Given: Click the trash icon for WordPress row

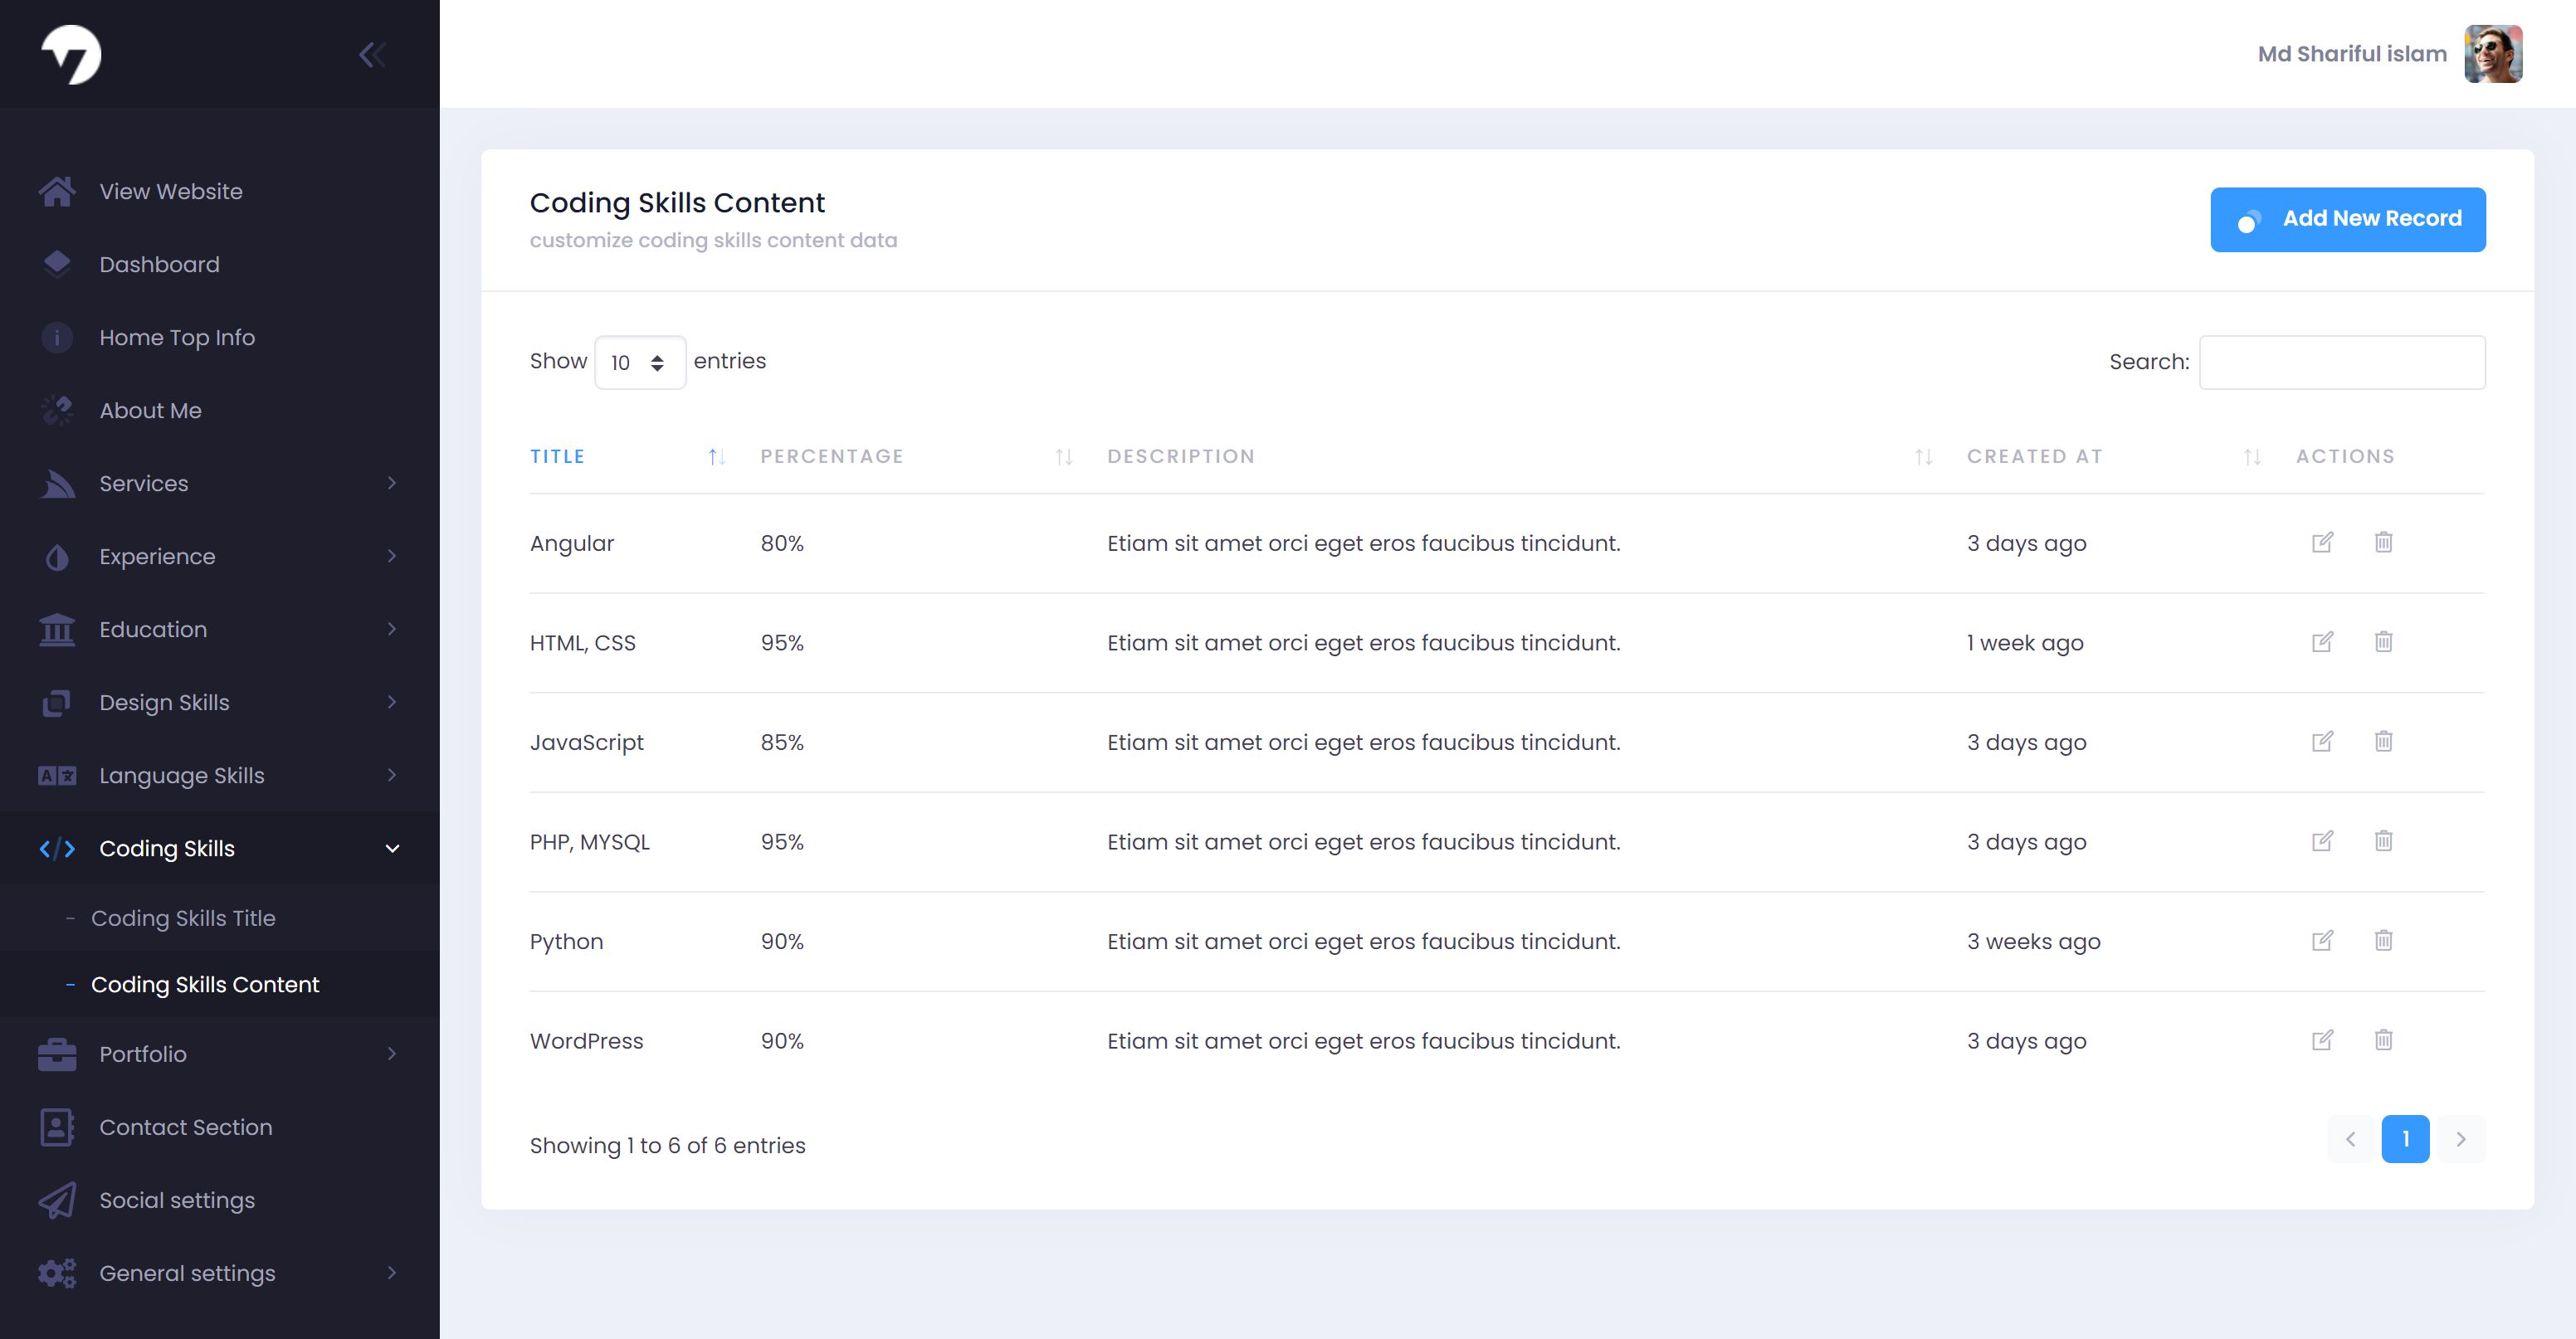Looking at the screenshot, I should [2383, 1040].
